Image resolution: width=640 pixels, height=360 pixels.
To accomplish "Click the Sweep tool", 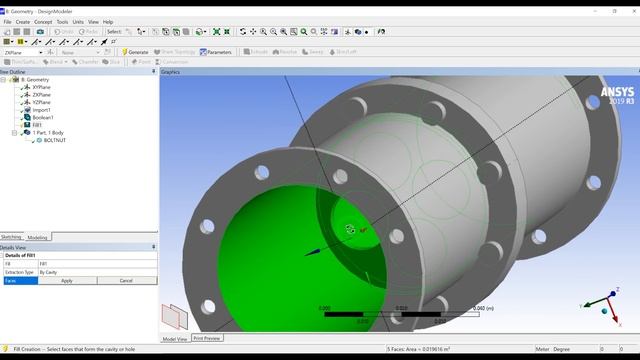I will [x=313, y=52].
